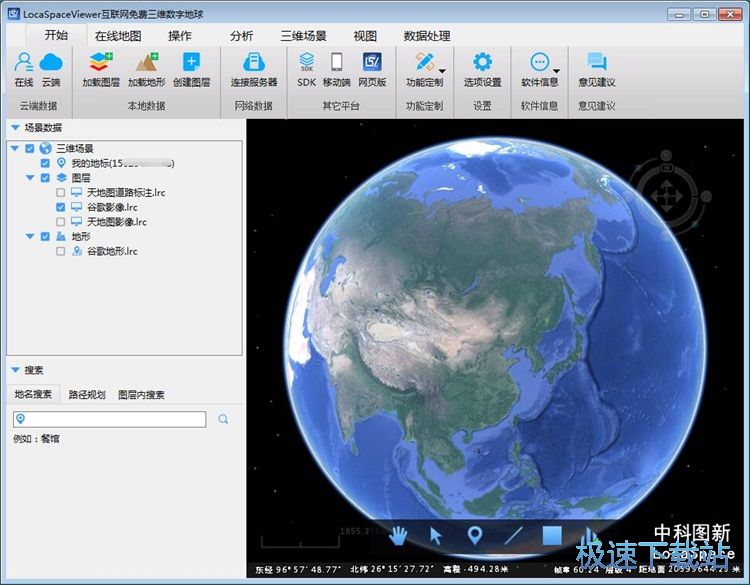Select 天地图影像.lrc row text
Viewport: 750px width, 585px height.
pos(117,222)
